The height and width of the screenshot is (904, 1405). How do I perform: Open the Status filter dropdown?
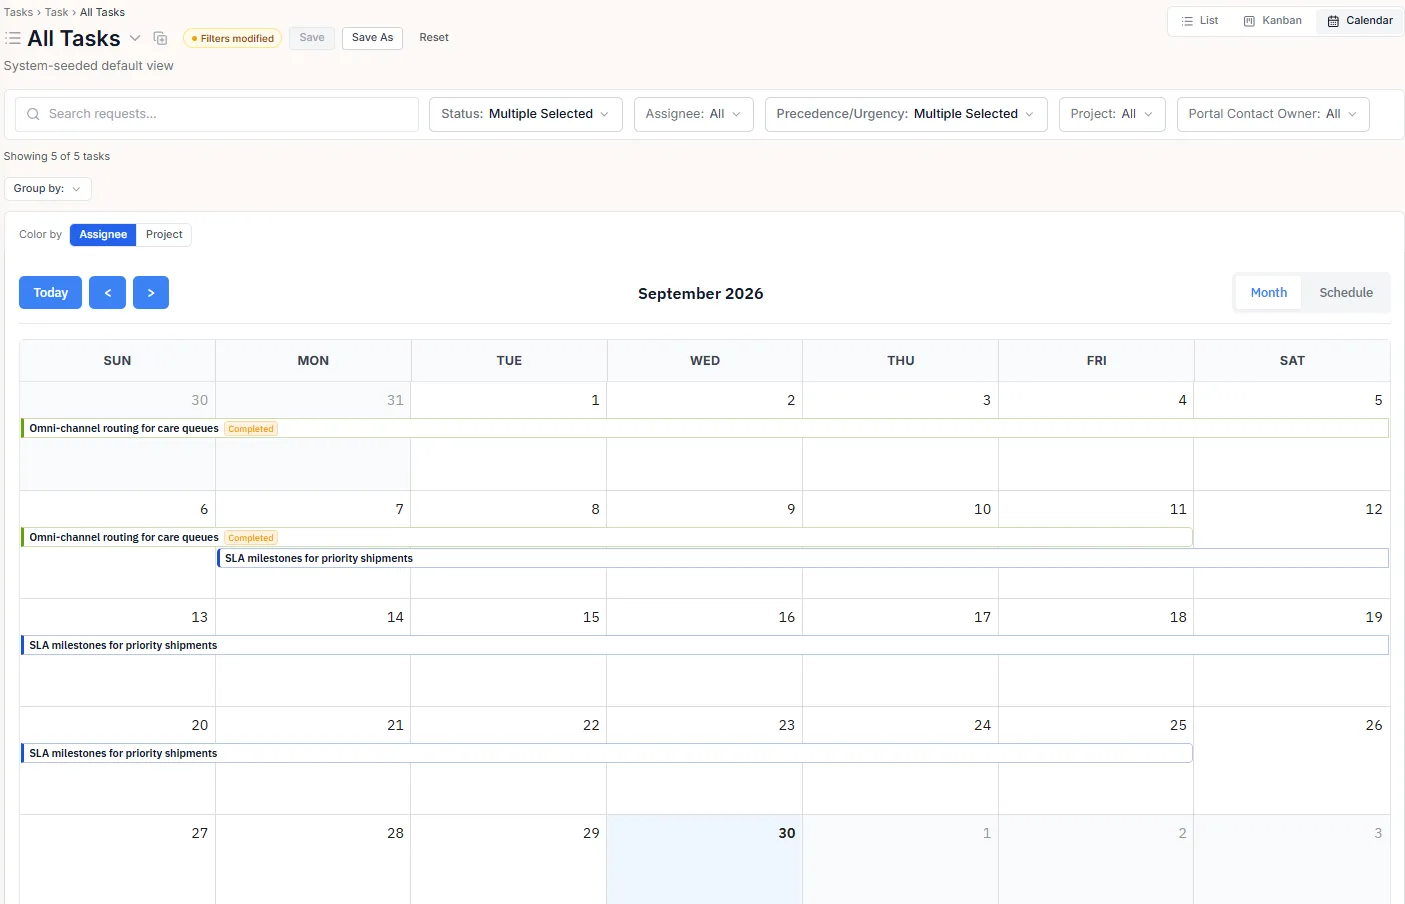[526, 114]
